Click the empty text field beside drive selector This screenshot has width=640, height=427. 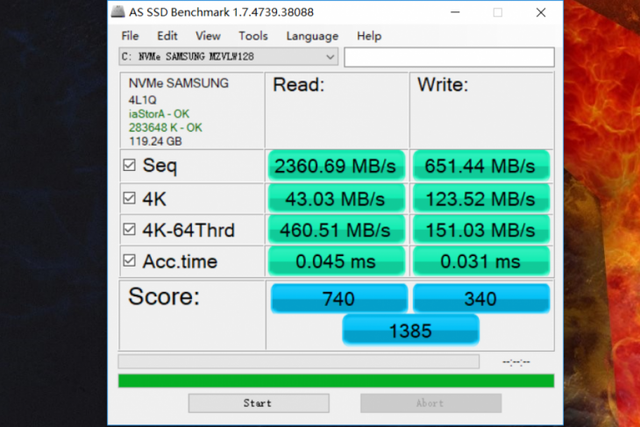pos(449,57)
